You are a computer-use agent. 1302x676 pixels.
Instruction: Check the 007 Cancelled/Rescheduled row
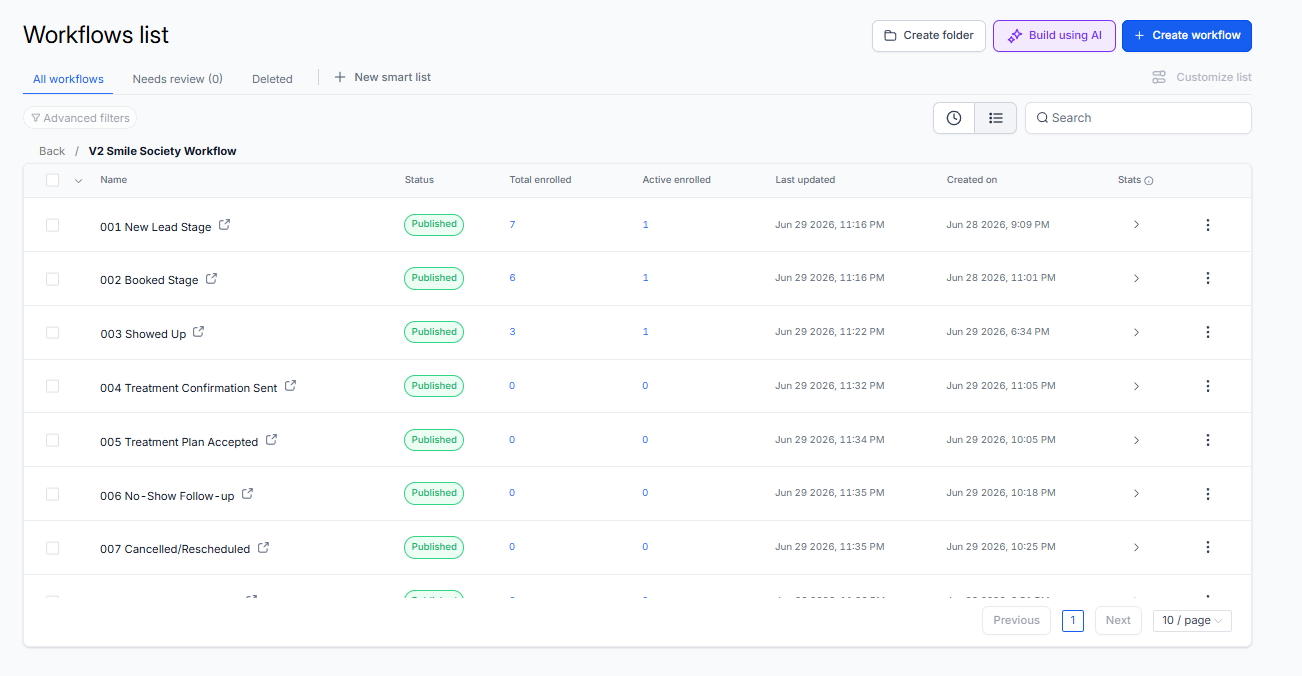click(52, 548)
